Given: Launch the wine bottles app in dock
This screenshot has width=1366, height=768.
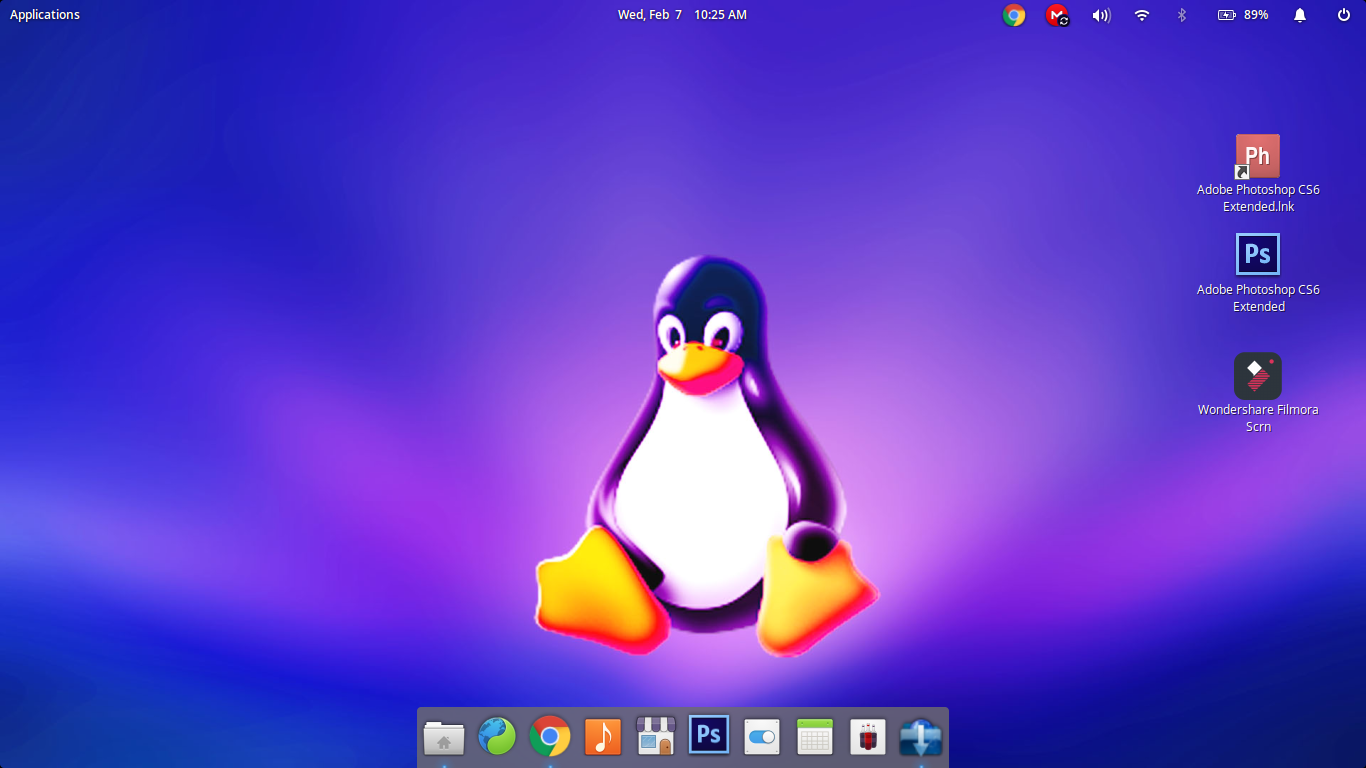Looking at the screenshot, I should [x=868, y=737].
